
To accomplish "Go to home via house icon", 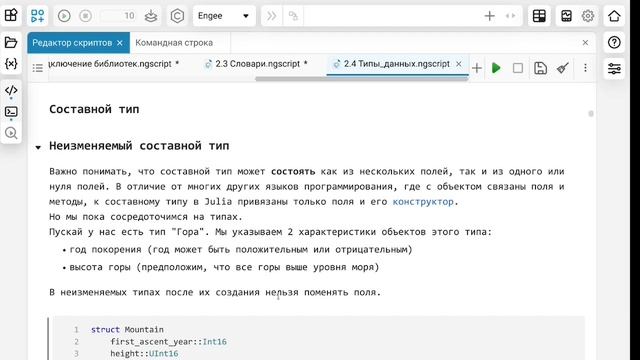I will click(x=614, y=16).
